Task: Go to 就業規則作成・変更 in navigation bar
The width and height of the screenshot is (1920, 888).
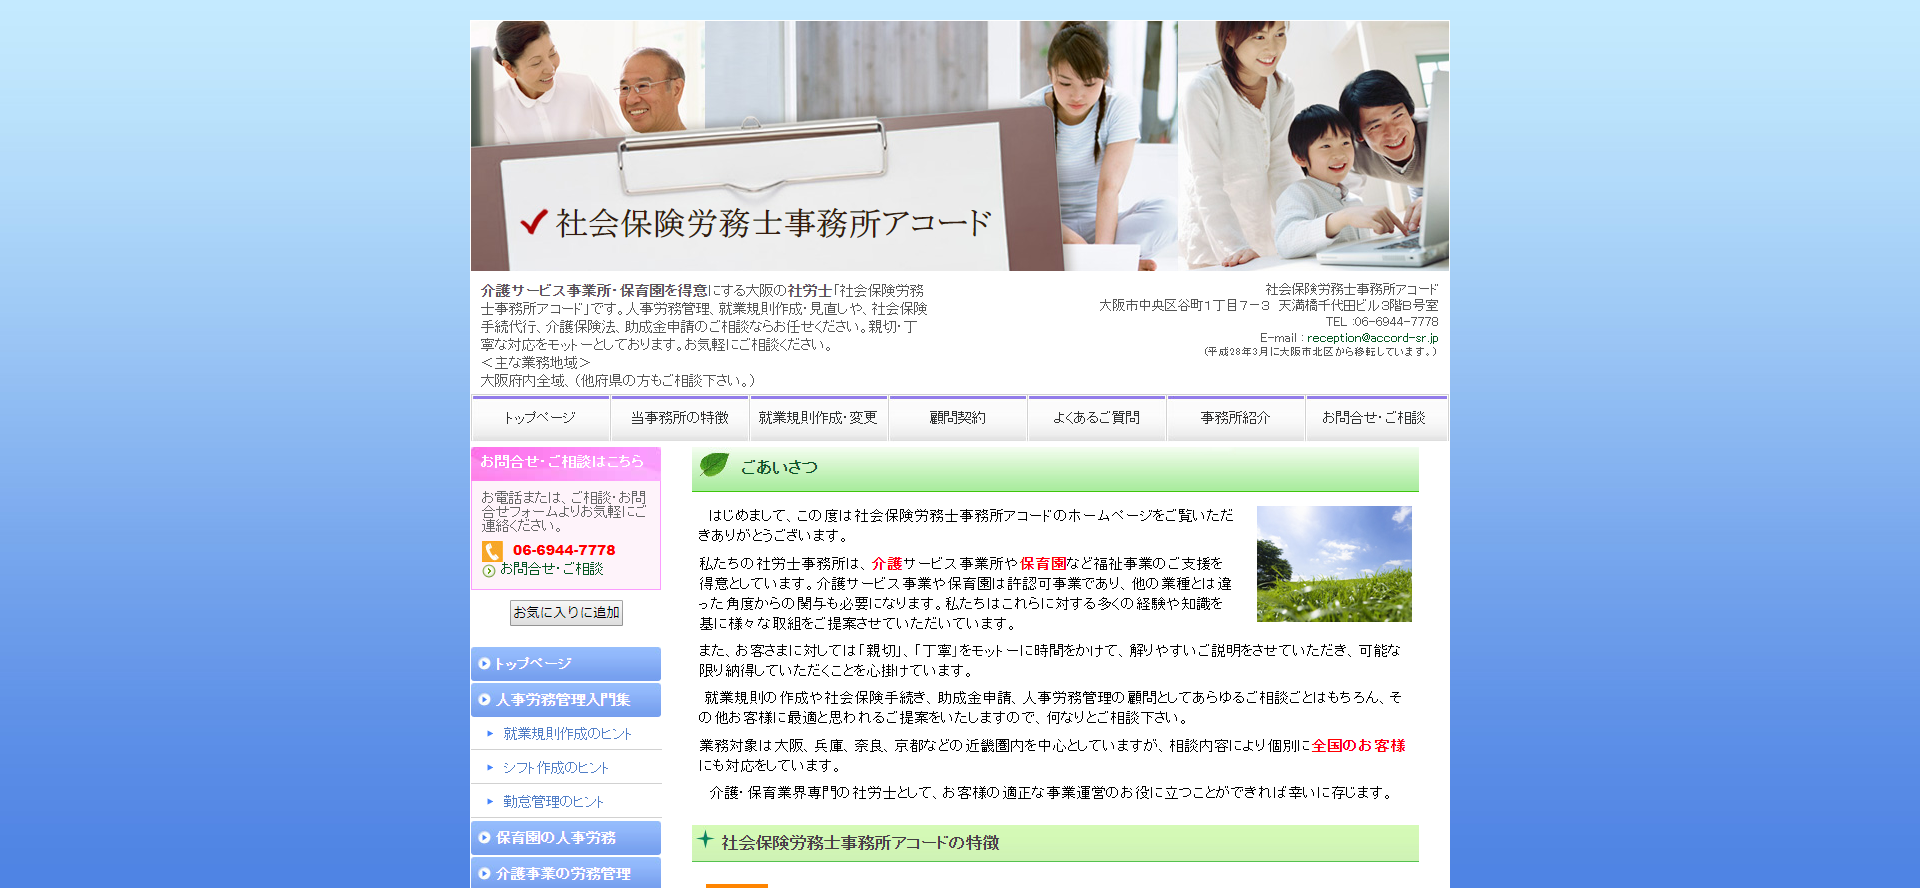Action: pyautogui.click(x=818, y=418)
